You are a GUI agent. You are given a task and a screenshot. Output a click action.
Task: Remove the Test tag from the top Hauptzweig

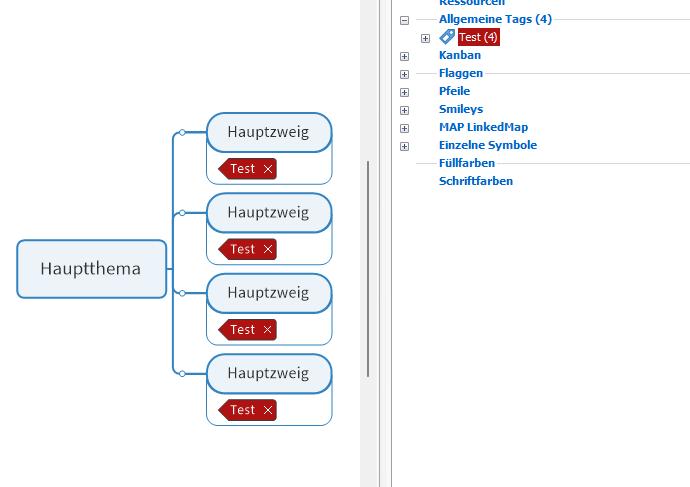pyautogui.click(x=267, y=169)
